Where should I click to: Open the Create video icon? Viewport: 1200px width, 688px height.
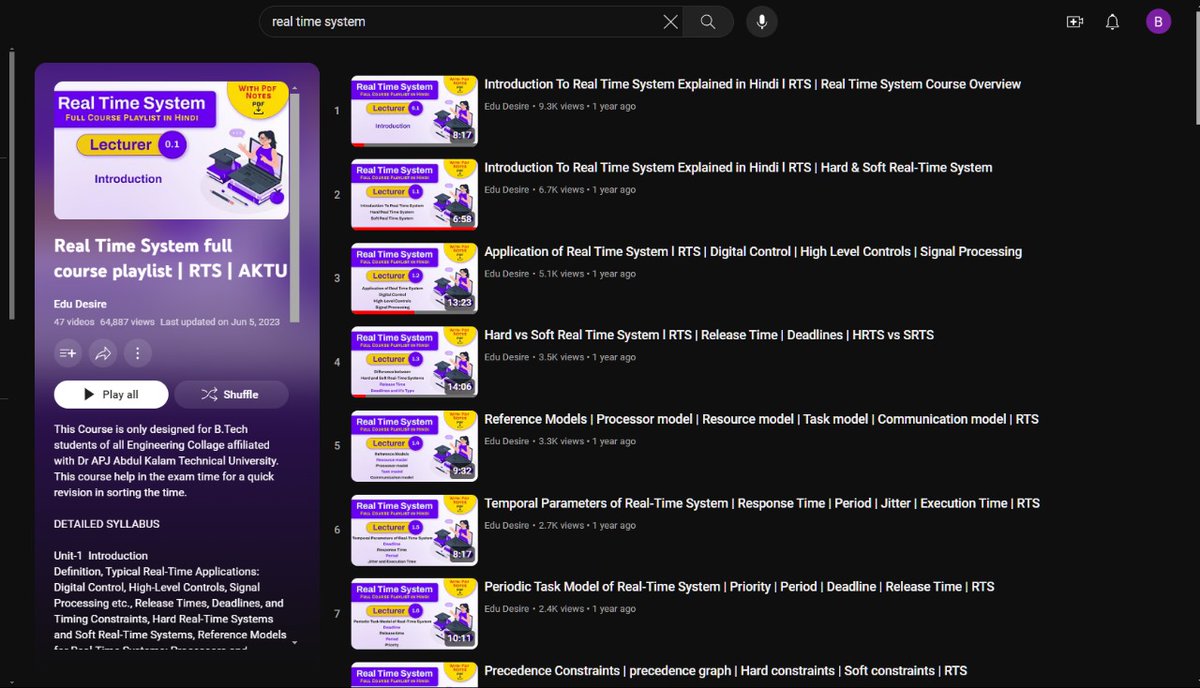click(1075, 22)
